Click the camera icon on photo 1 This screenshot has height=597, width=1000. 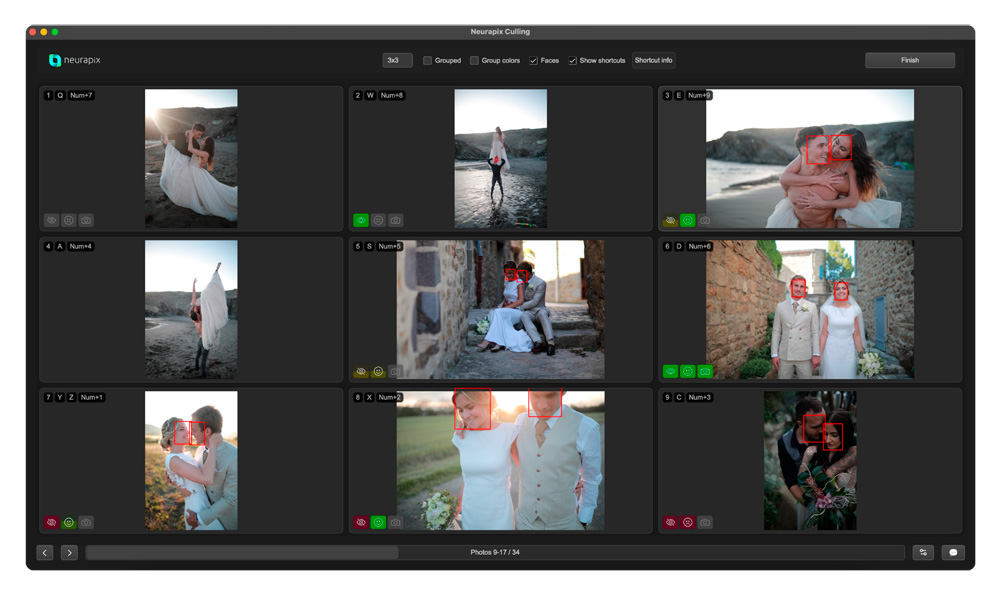click(x=86, y=220)
